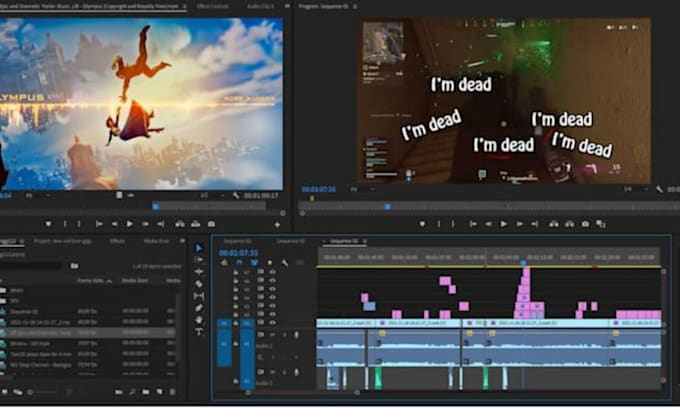Toggle eye visibility of V1 track
The height and width of the screenshot is (409, 680).
coord(272,323)
